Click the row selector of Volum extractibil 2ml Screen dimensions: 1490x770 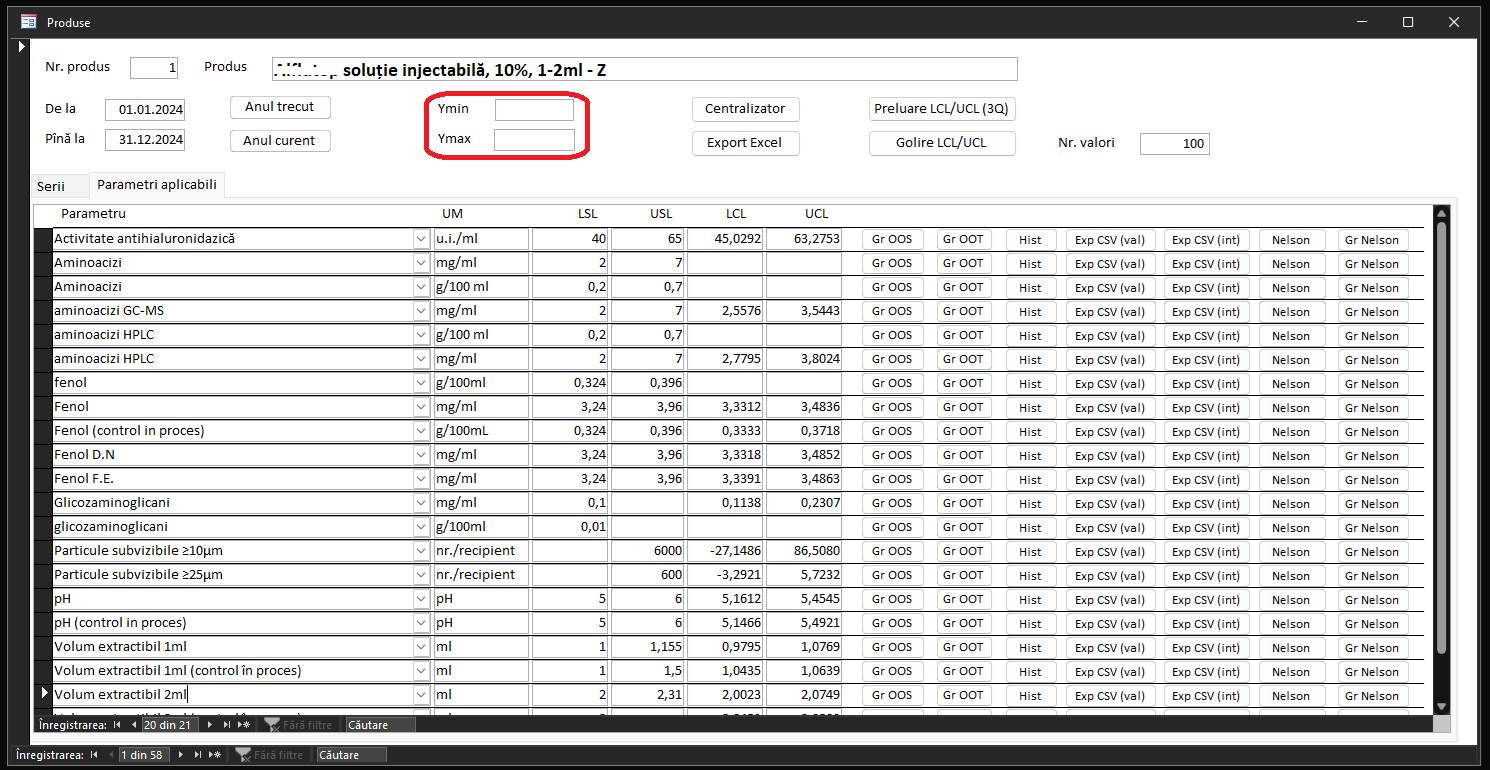click(43, 693)
